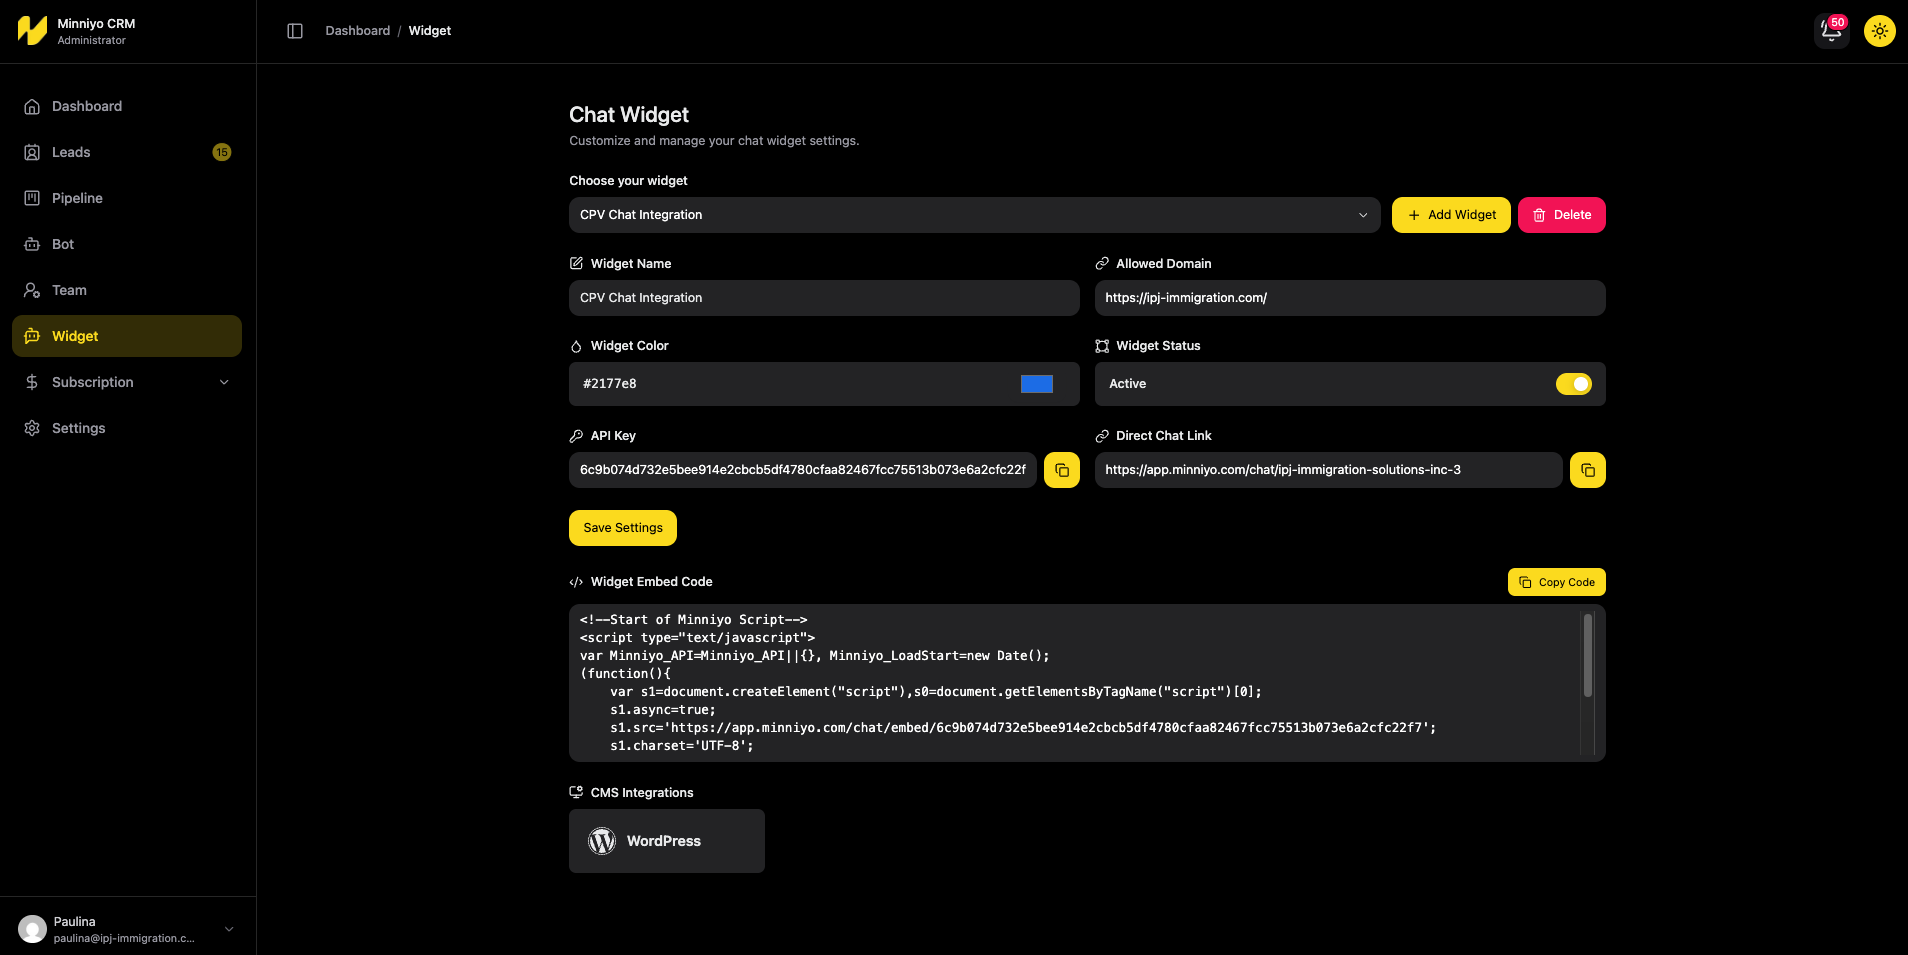Navigate to Bot section

pos(127,244)
